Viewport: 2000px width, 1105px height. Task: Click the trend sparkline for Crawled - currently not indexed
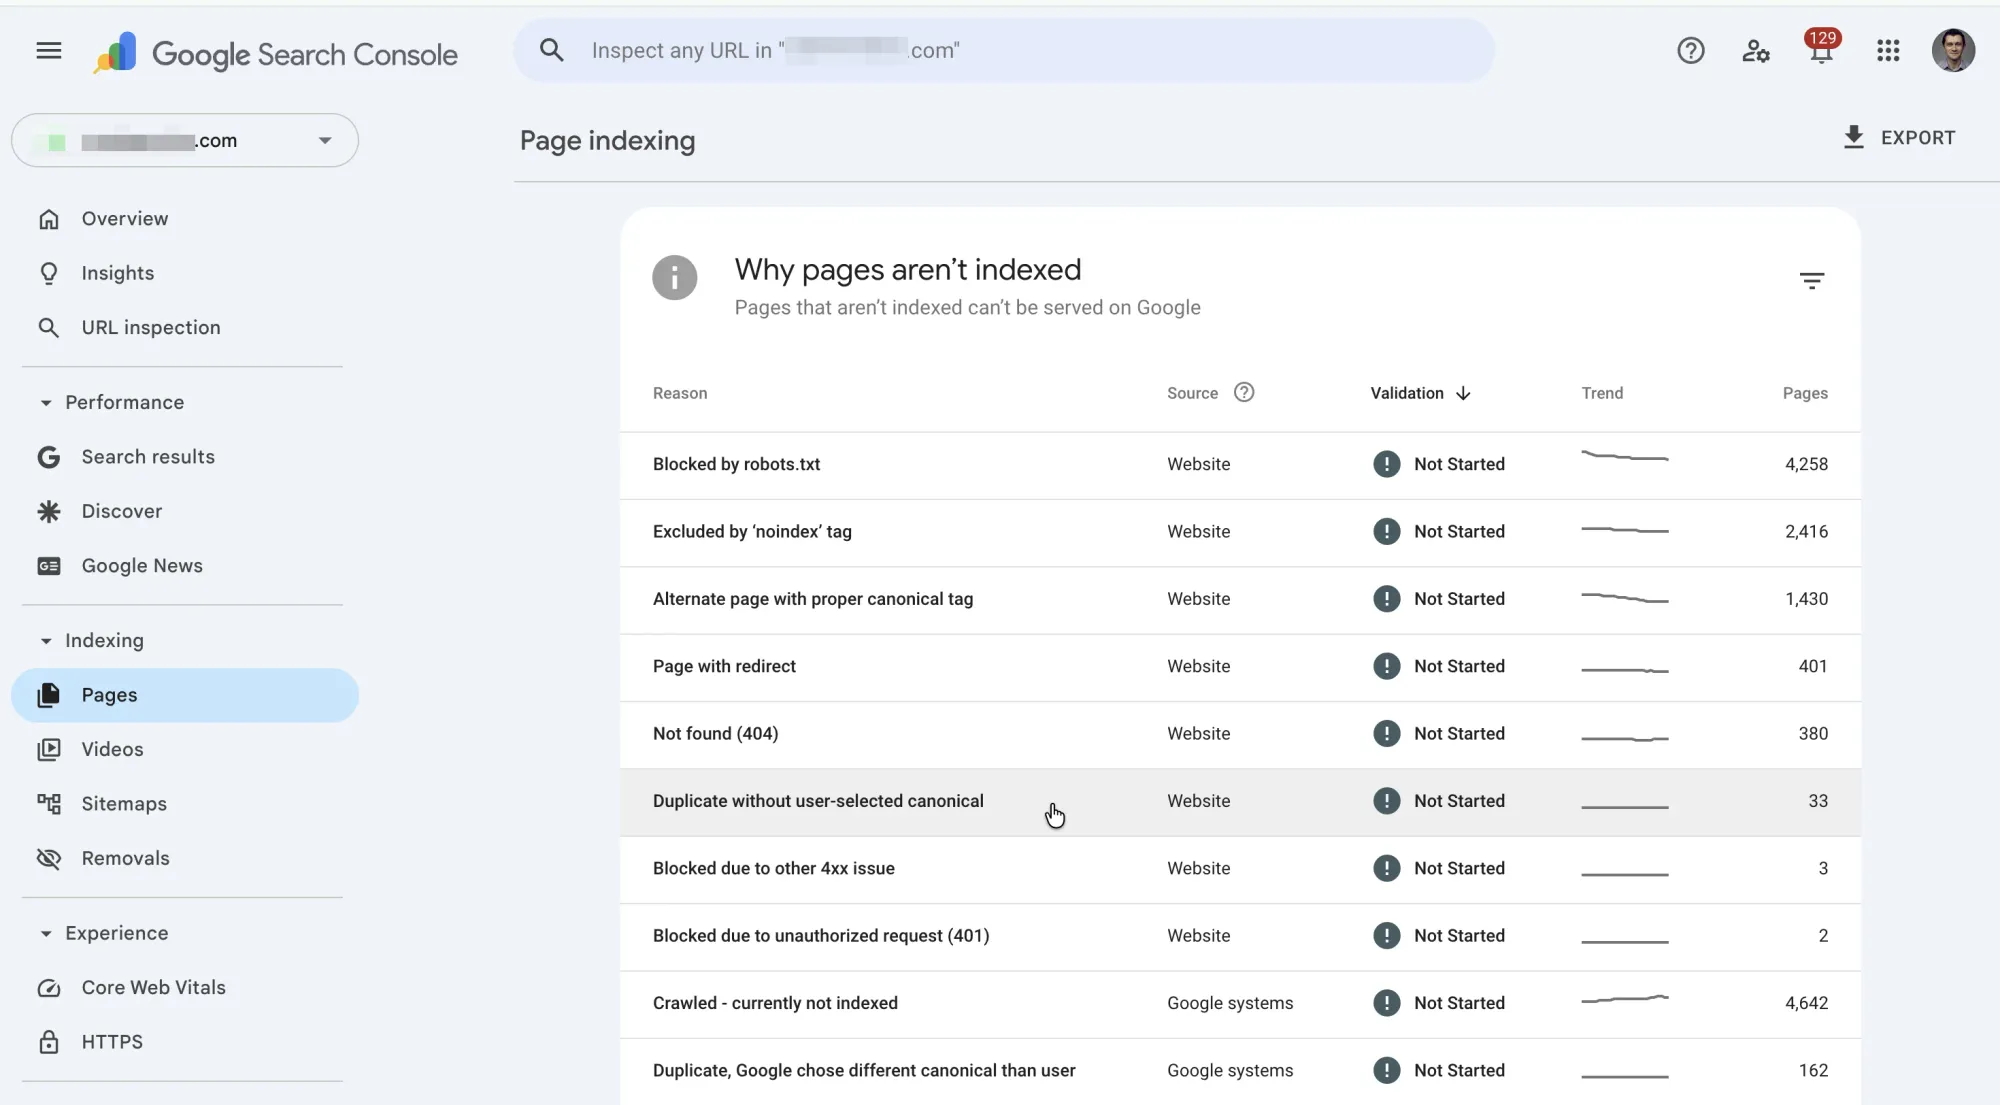point(1625,999)
